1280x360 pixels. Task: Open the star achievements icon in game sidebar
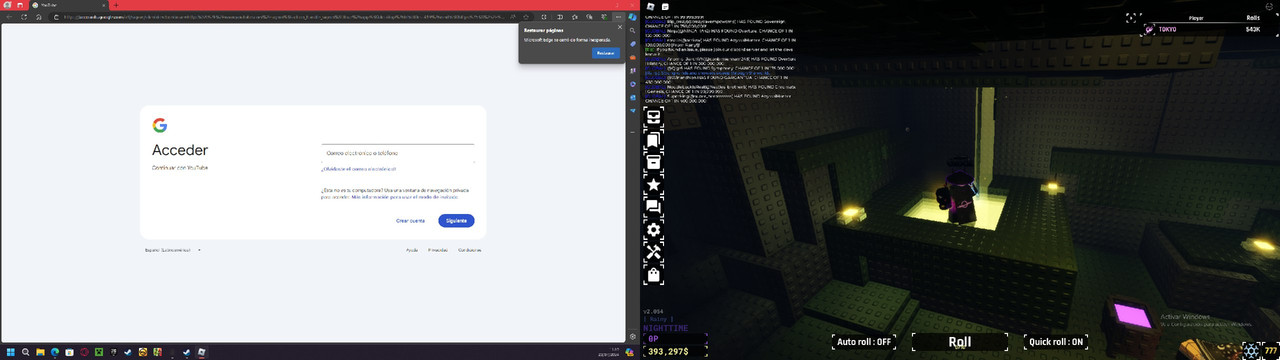coord(653,185)
